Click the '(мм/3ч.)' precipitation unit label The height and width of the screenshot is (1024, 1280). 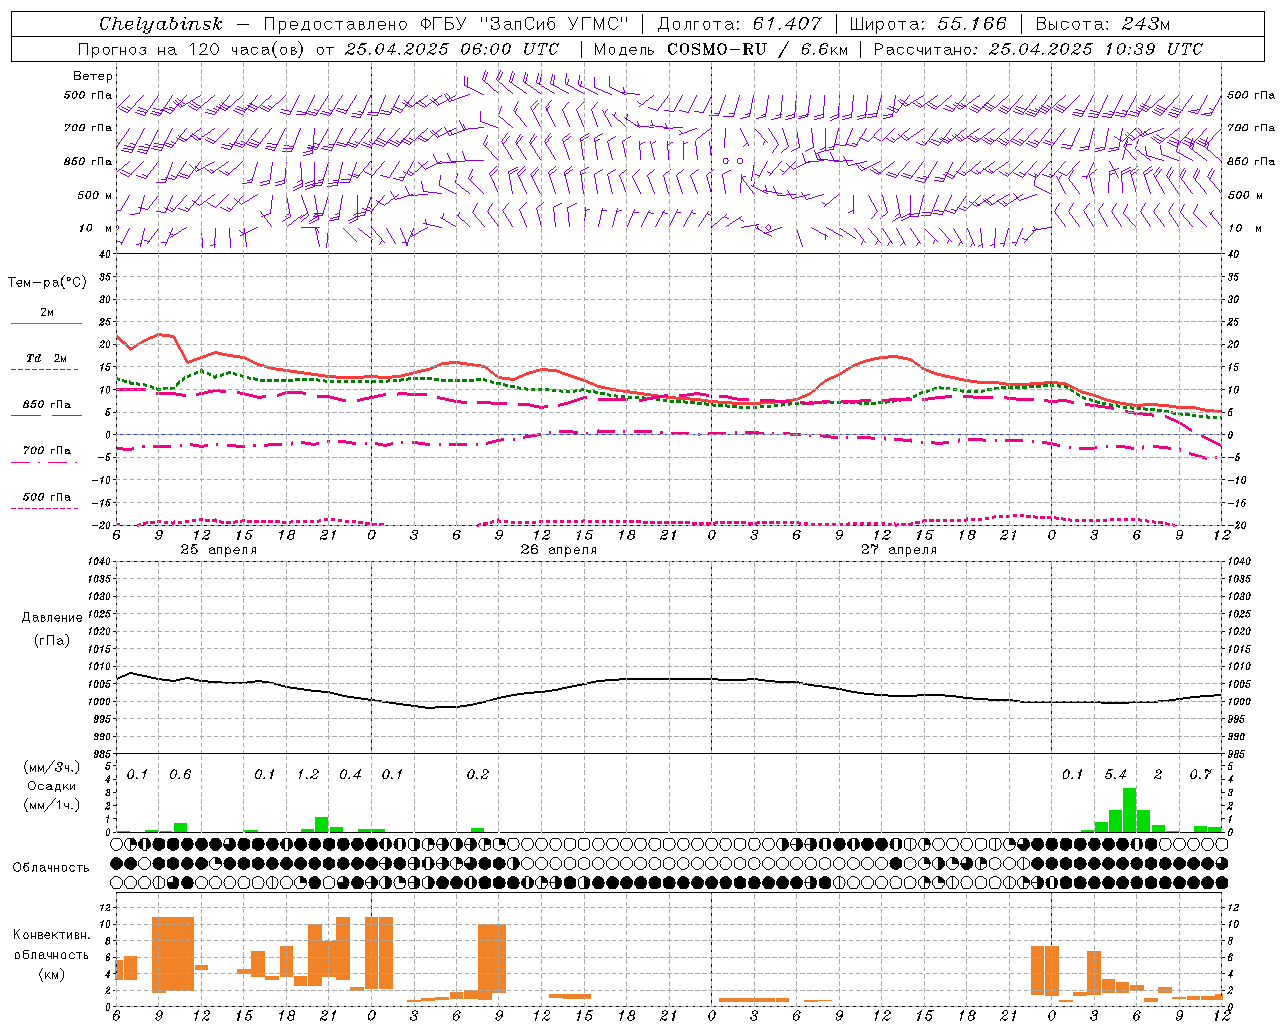tap(51, 767)
